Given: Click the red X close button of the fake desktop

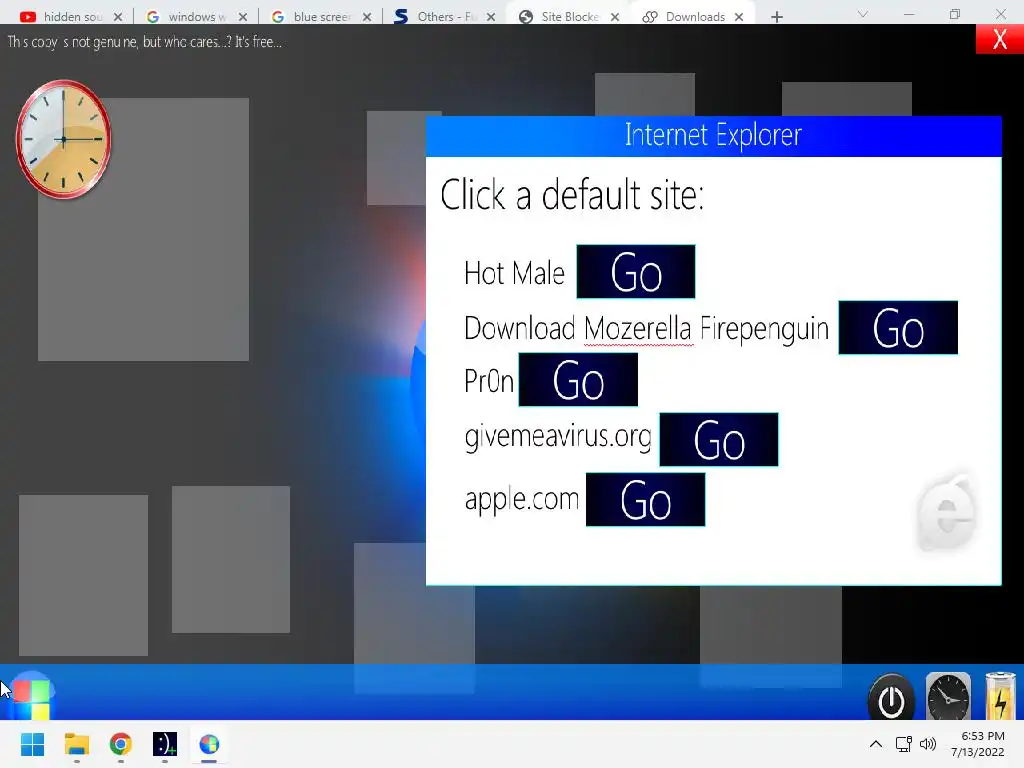Looking at the screenshot, I should pyautogui.click(x=999, y=39).
